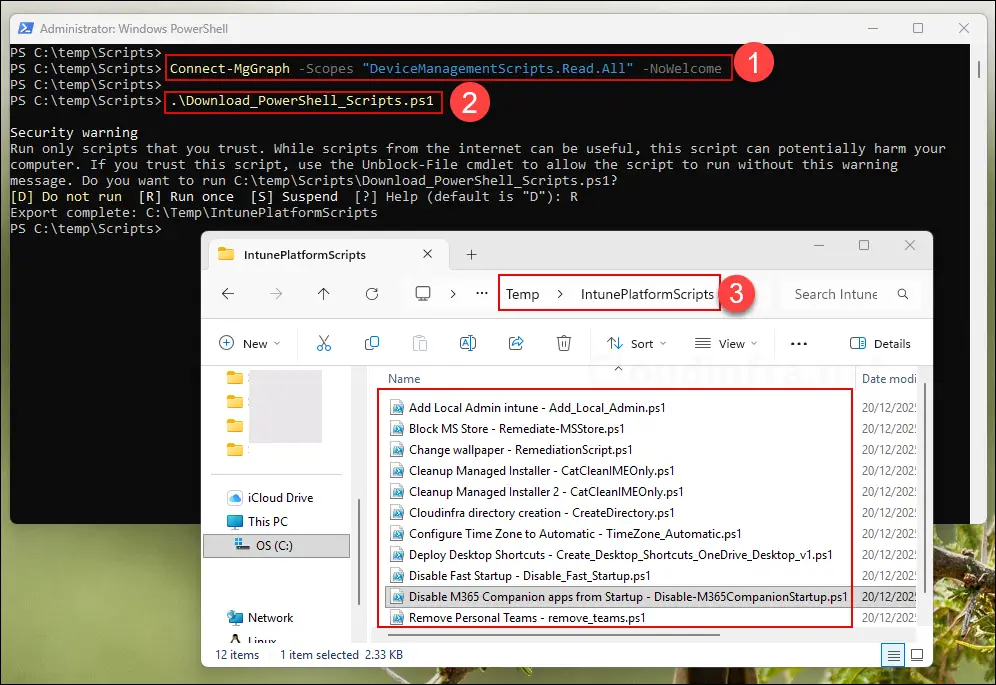Viewport: 996px width, 685px height.
Task: Delete the selected file with the trash icon
Action: pyautogui.click(x=564, y=343)
